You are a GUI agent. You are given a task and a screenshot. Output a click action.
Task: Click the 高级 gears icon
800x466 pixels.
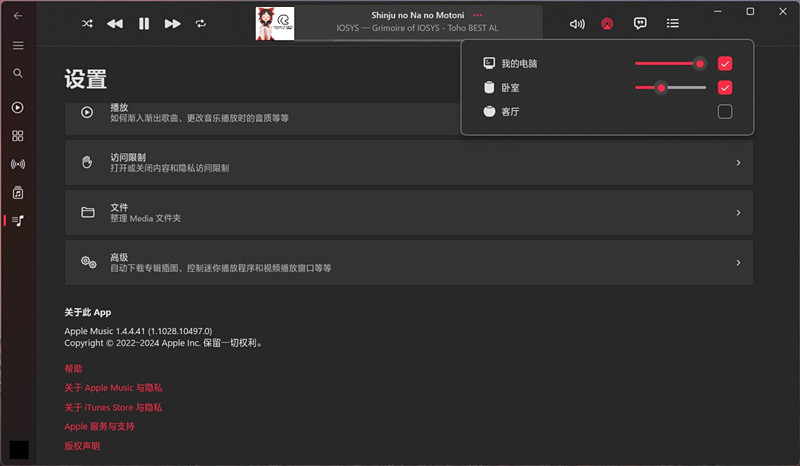coord(89,262)
